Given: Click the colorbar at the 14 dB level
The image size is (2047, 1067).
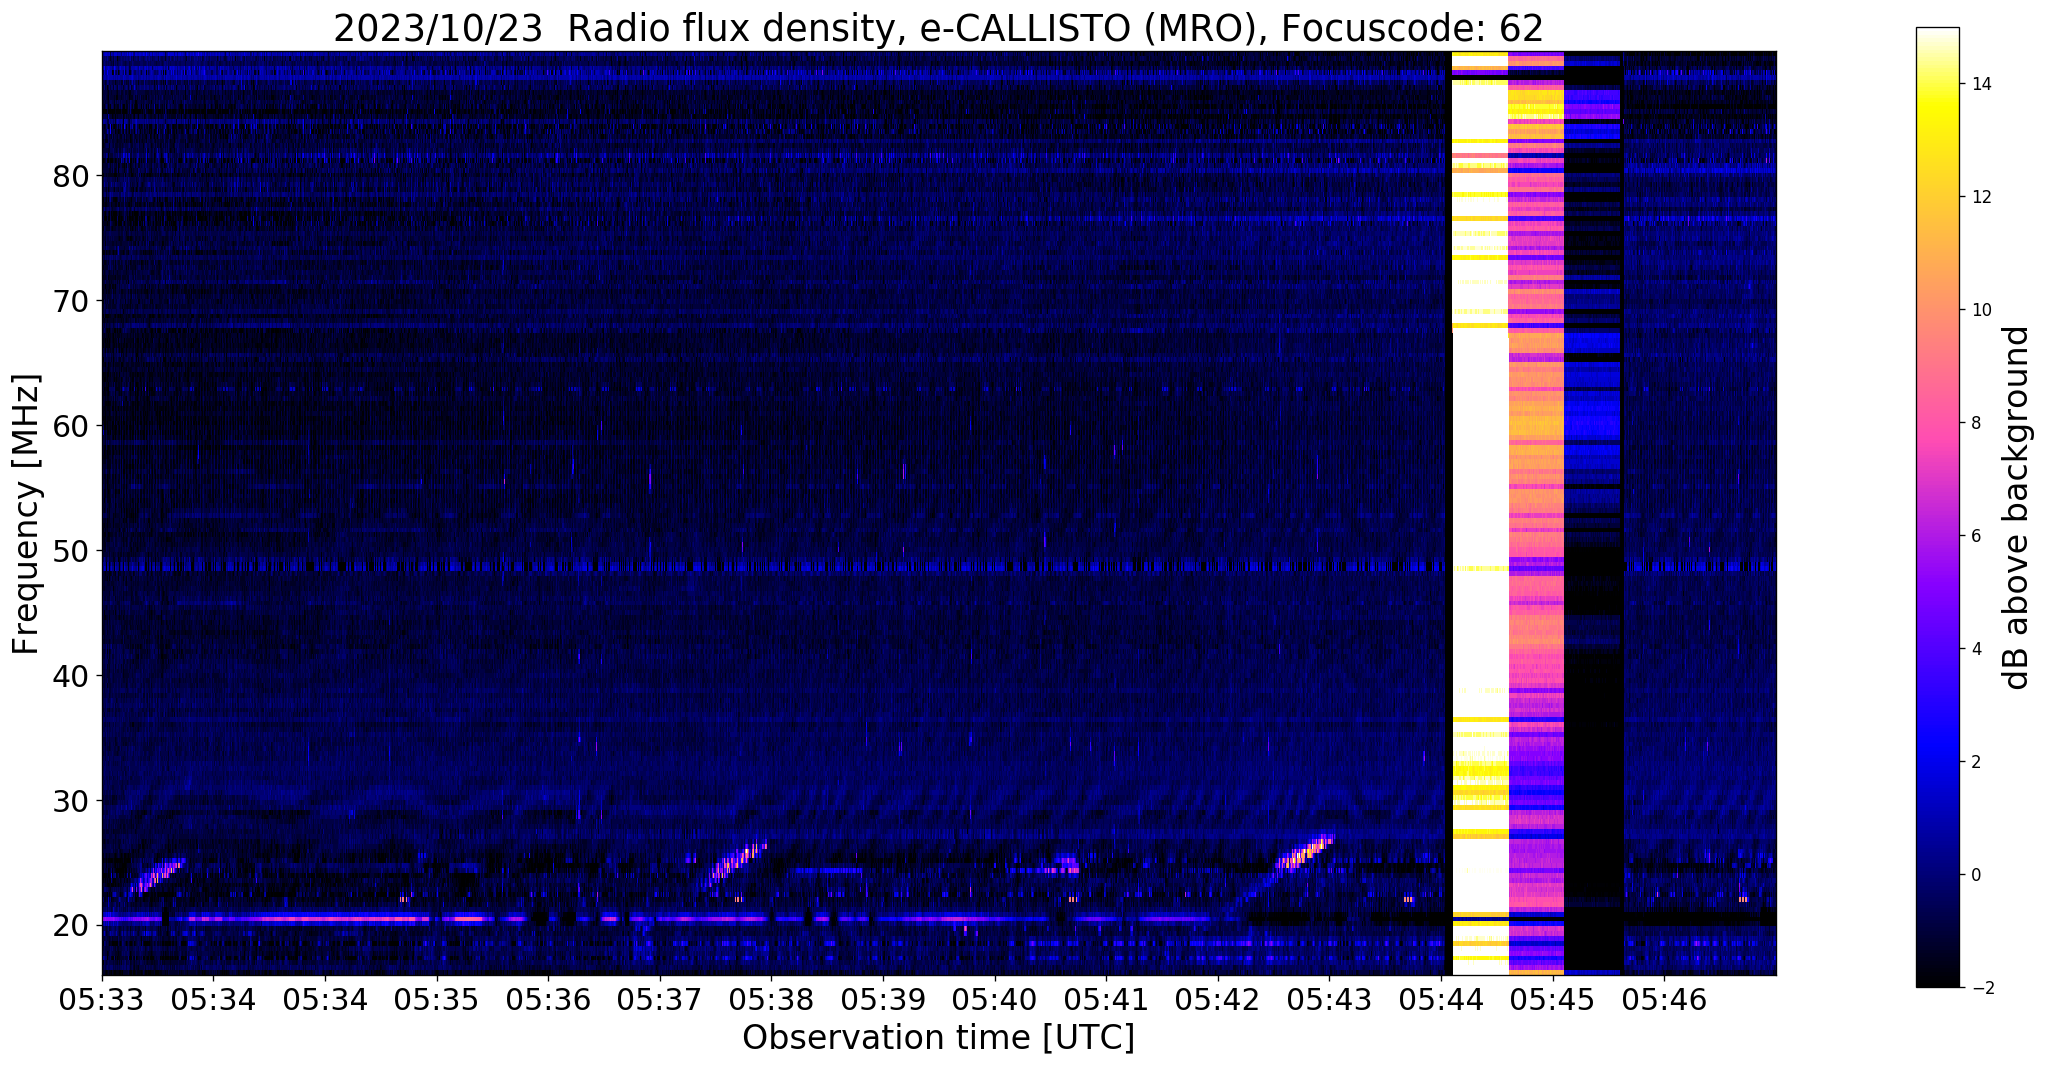Looking at the screenshot, I should 1937,84.
